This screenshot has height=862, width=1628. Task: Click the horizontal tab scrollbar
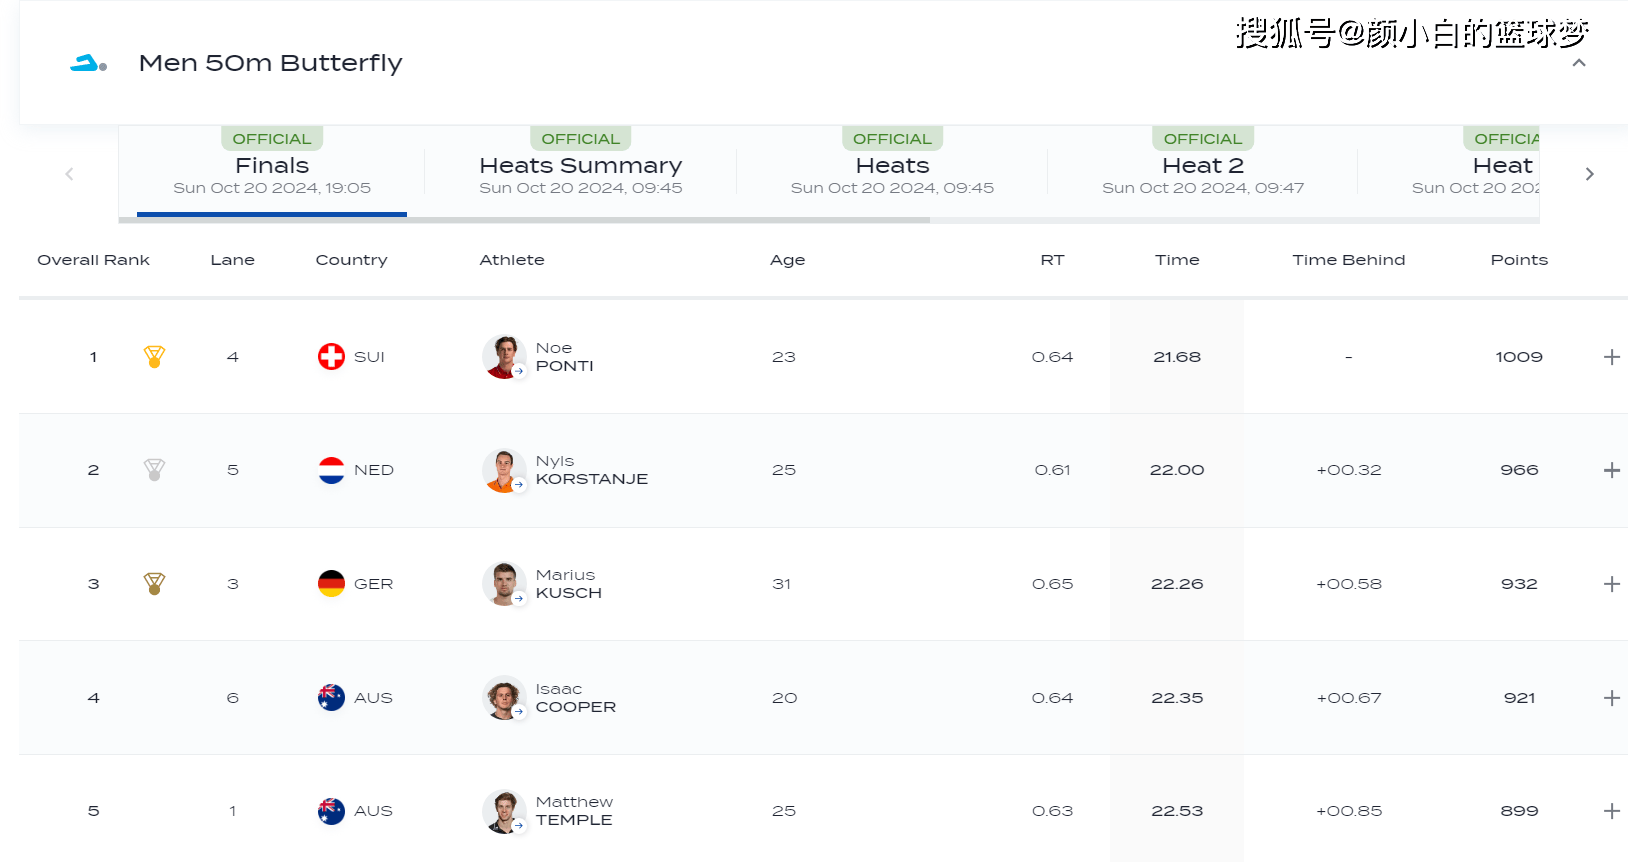[x=524, y=219]
